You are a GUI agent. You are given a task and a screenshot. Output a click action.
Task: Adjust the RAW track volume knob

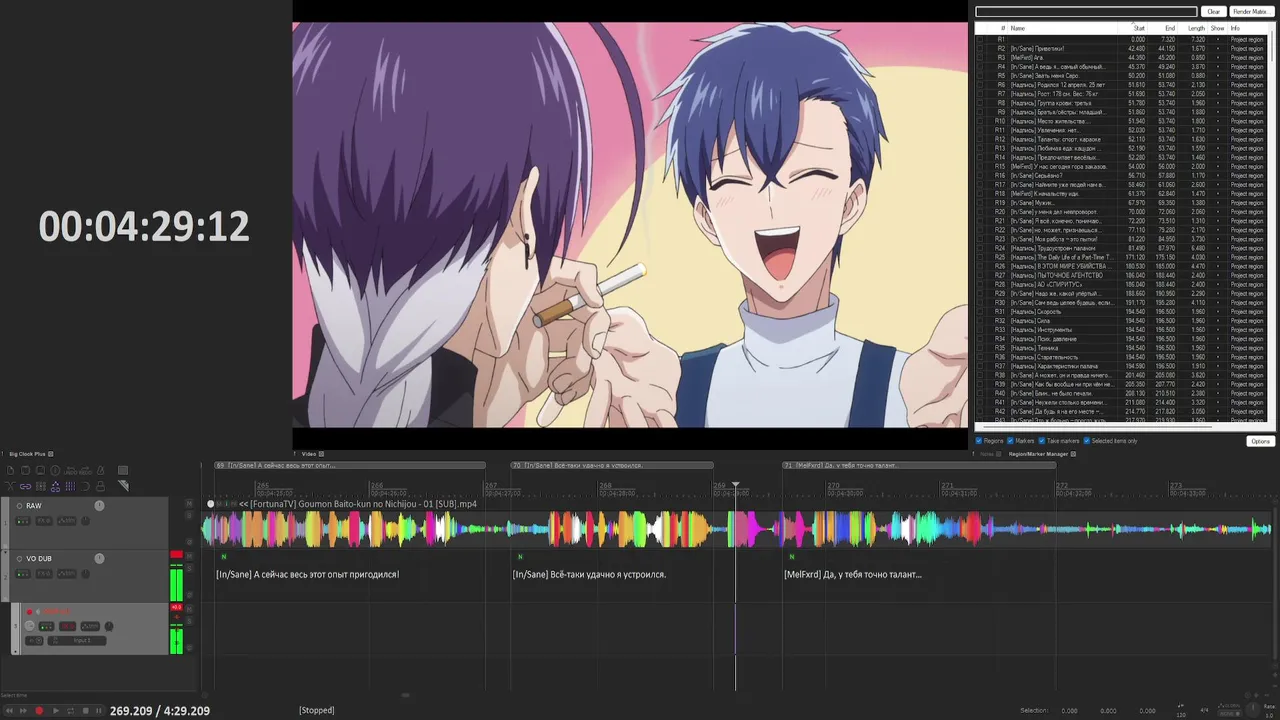point(99,506)
